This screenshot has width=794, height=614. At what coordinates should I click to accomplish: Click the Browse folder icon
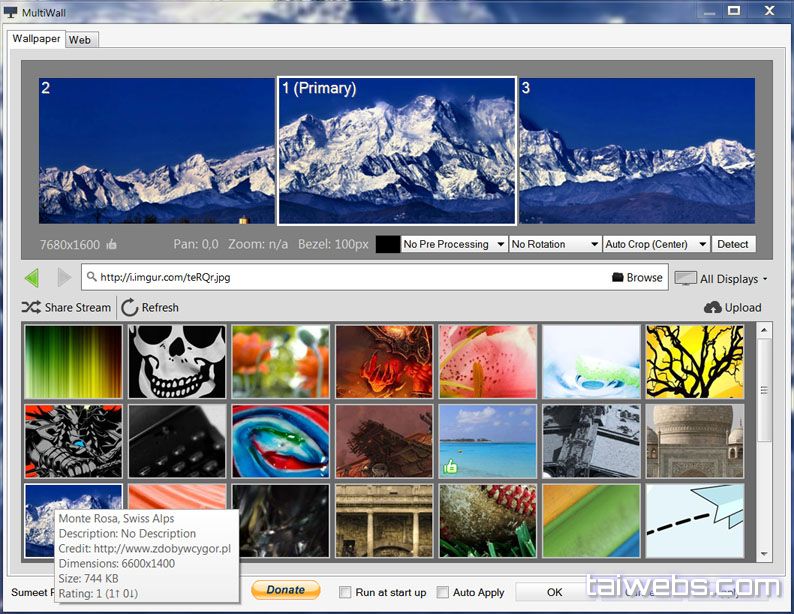617,278
